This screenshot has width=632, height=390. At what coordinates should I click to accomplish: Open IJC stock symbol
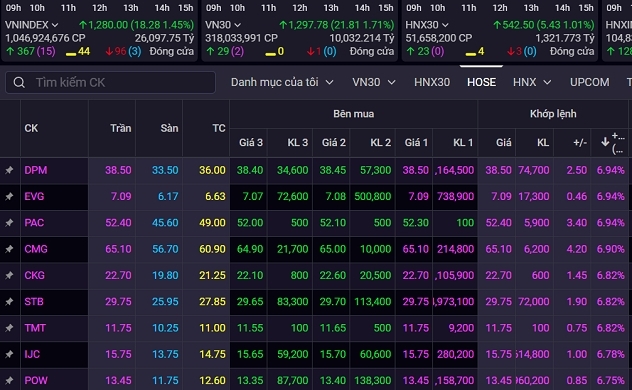[32, 355]
